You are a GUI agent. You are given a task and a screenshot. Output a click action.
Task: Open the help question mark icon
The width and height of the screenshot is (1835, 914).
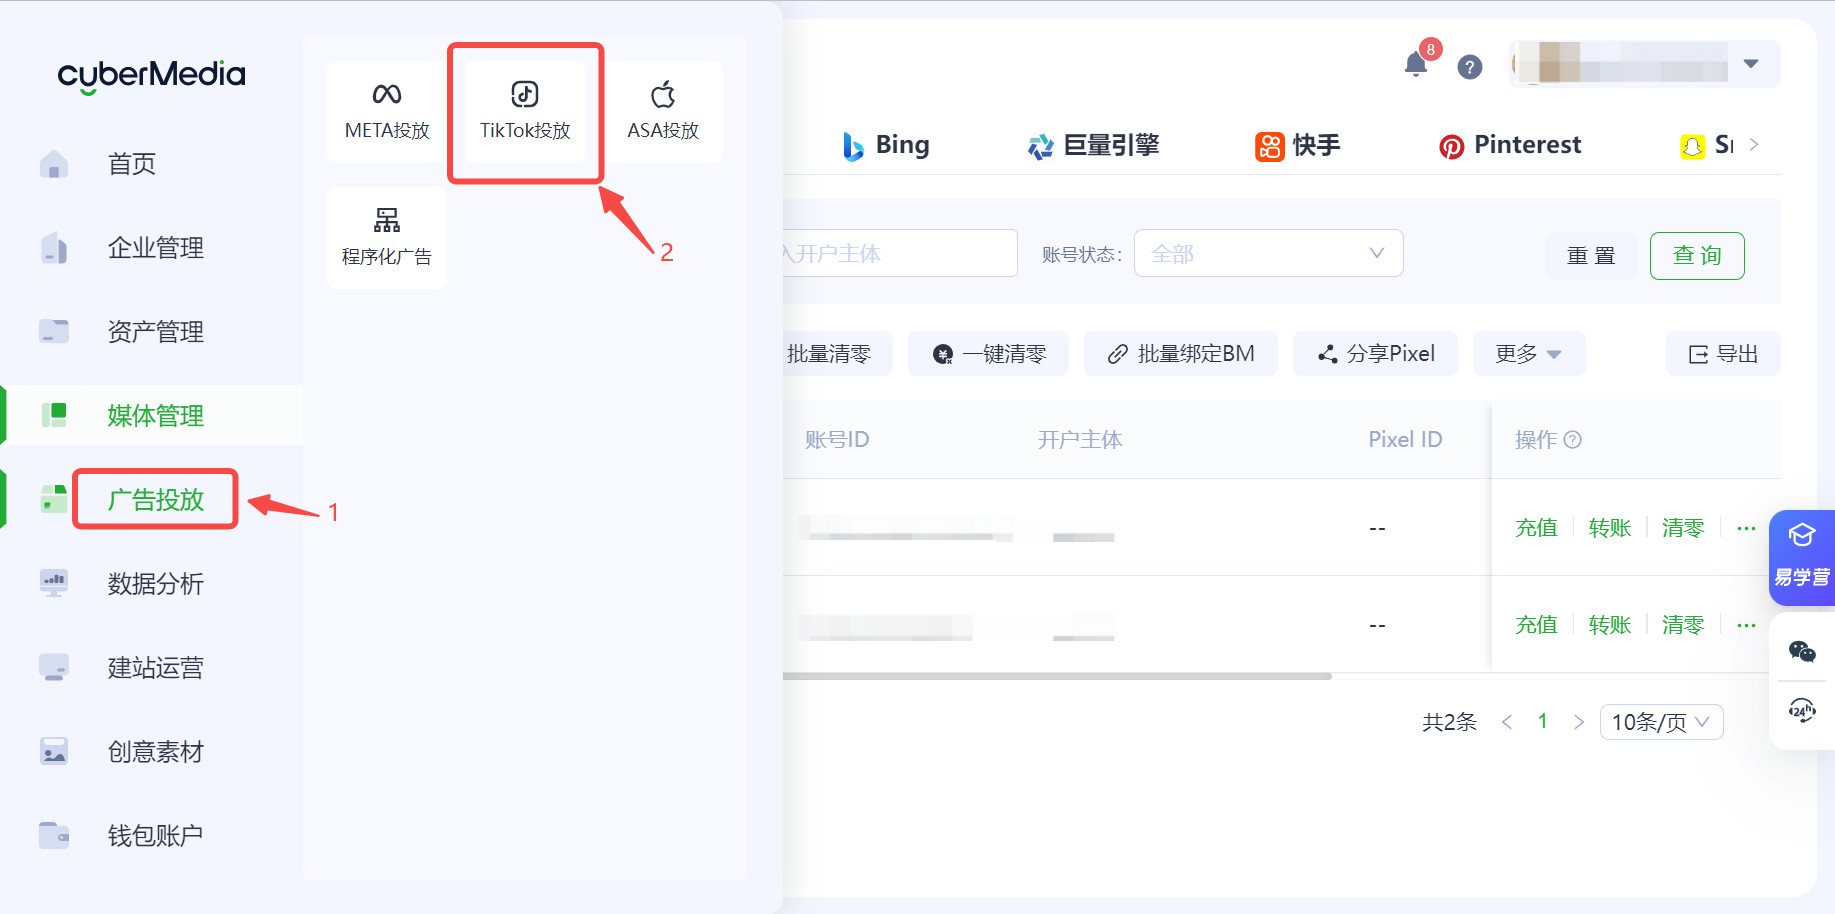[x=1469, y=67]
